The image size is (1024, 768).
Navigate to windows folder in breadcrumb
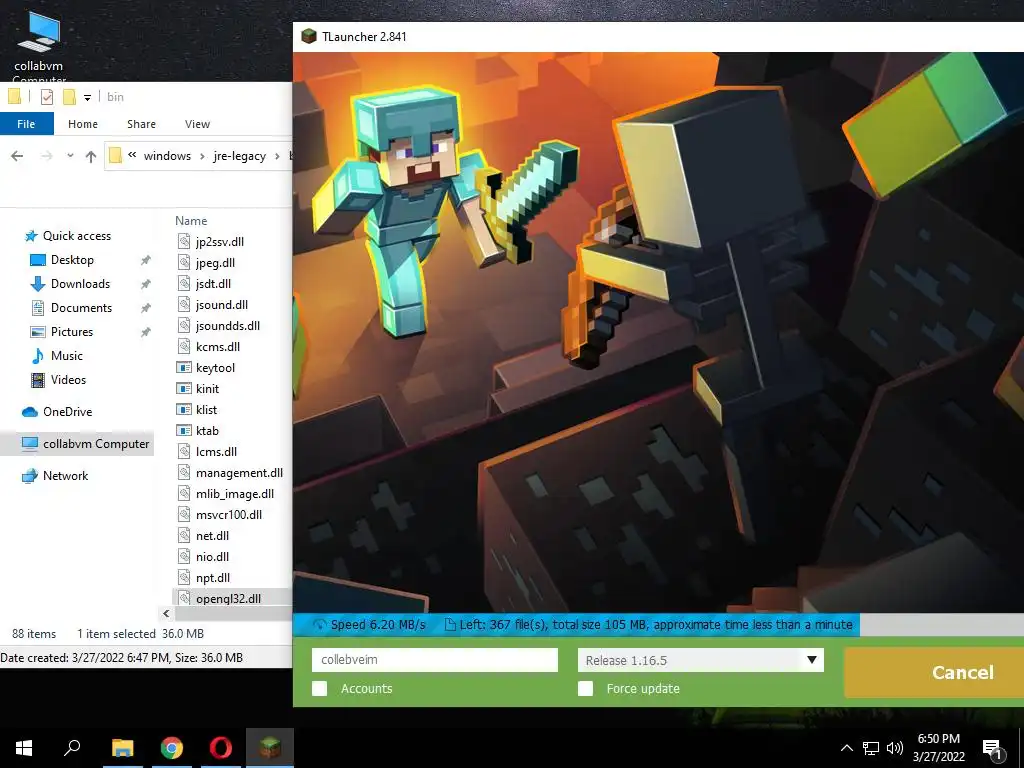[167, 155]
